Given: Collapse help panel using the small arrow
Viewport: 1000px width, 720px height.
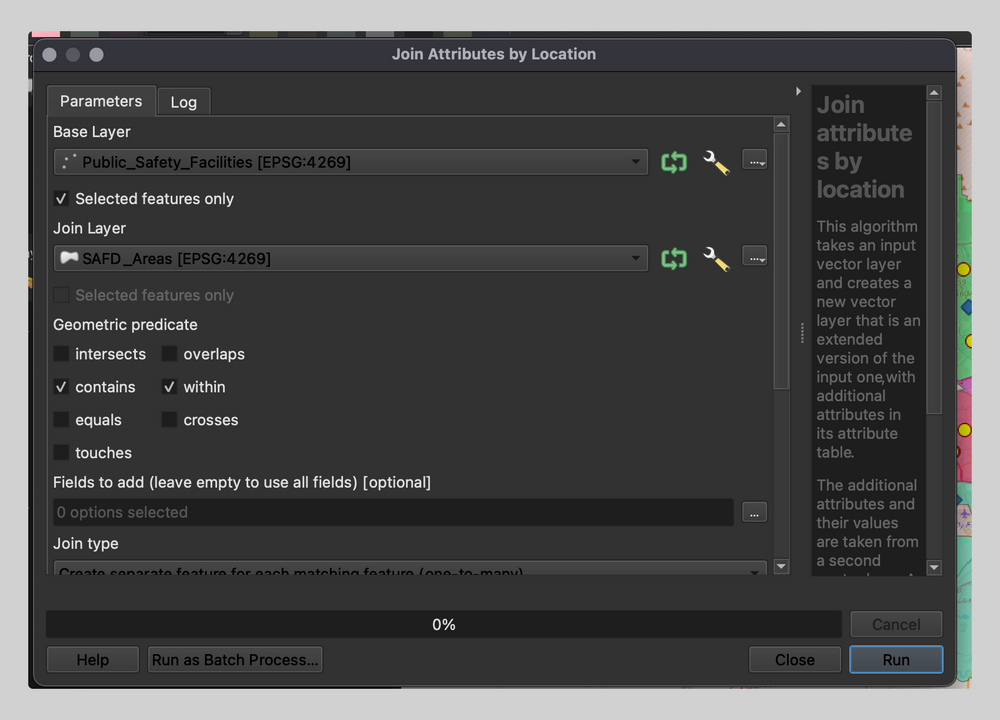Looking at the screenshot, I should click(798, 92).
